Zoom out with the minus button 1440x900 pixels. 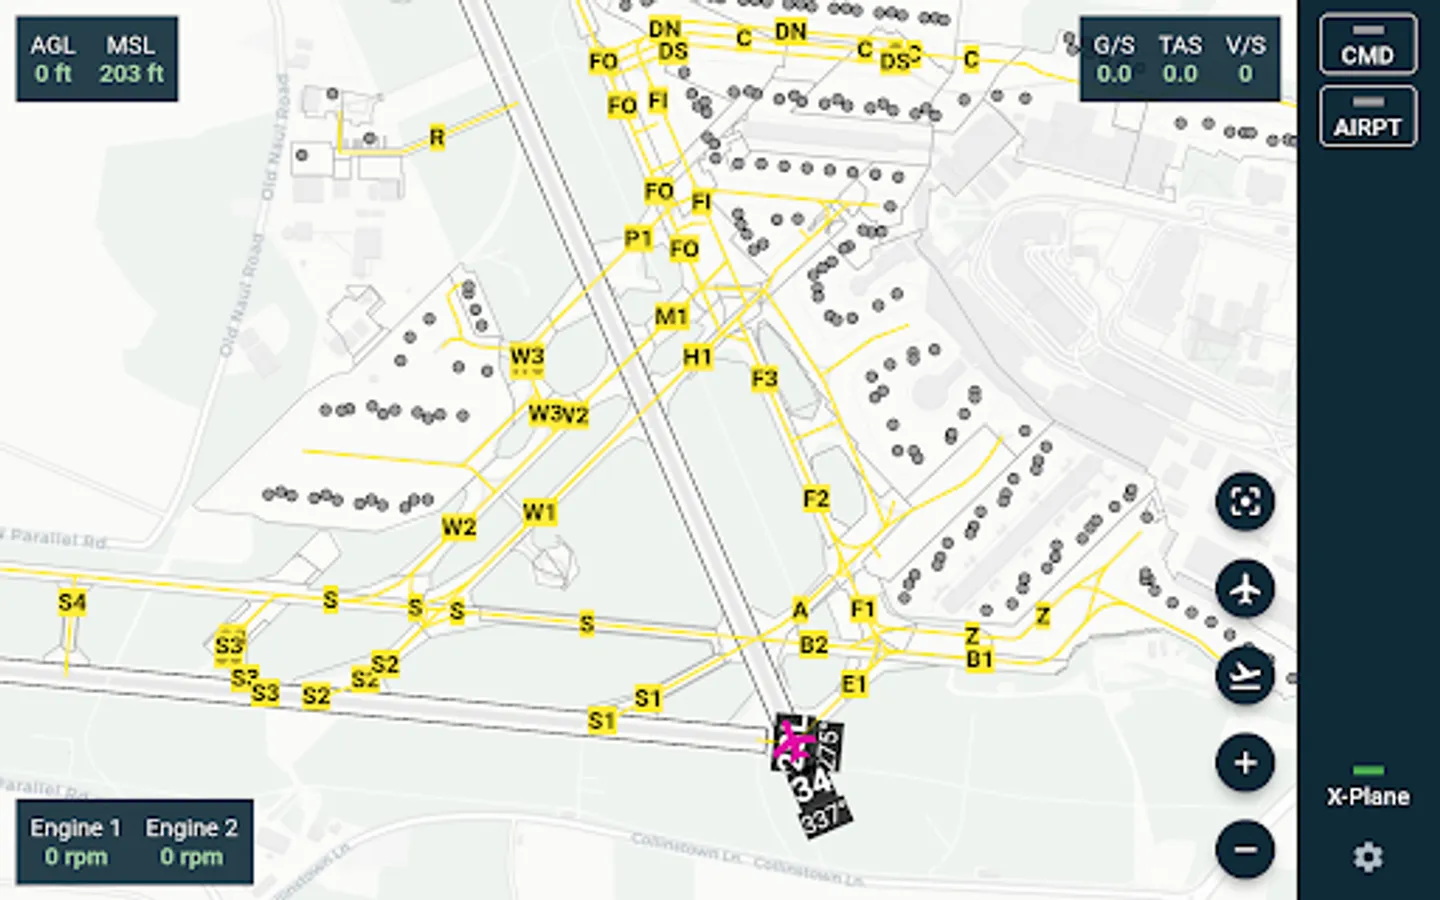[x=1245, y=850]
